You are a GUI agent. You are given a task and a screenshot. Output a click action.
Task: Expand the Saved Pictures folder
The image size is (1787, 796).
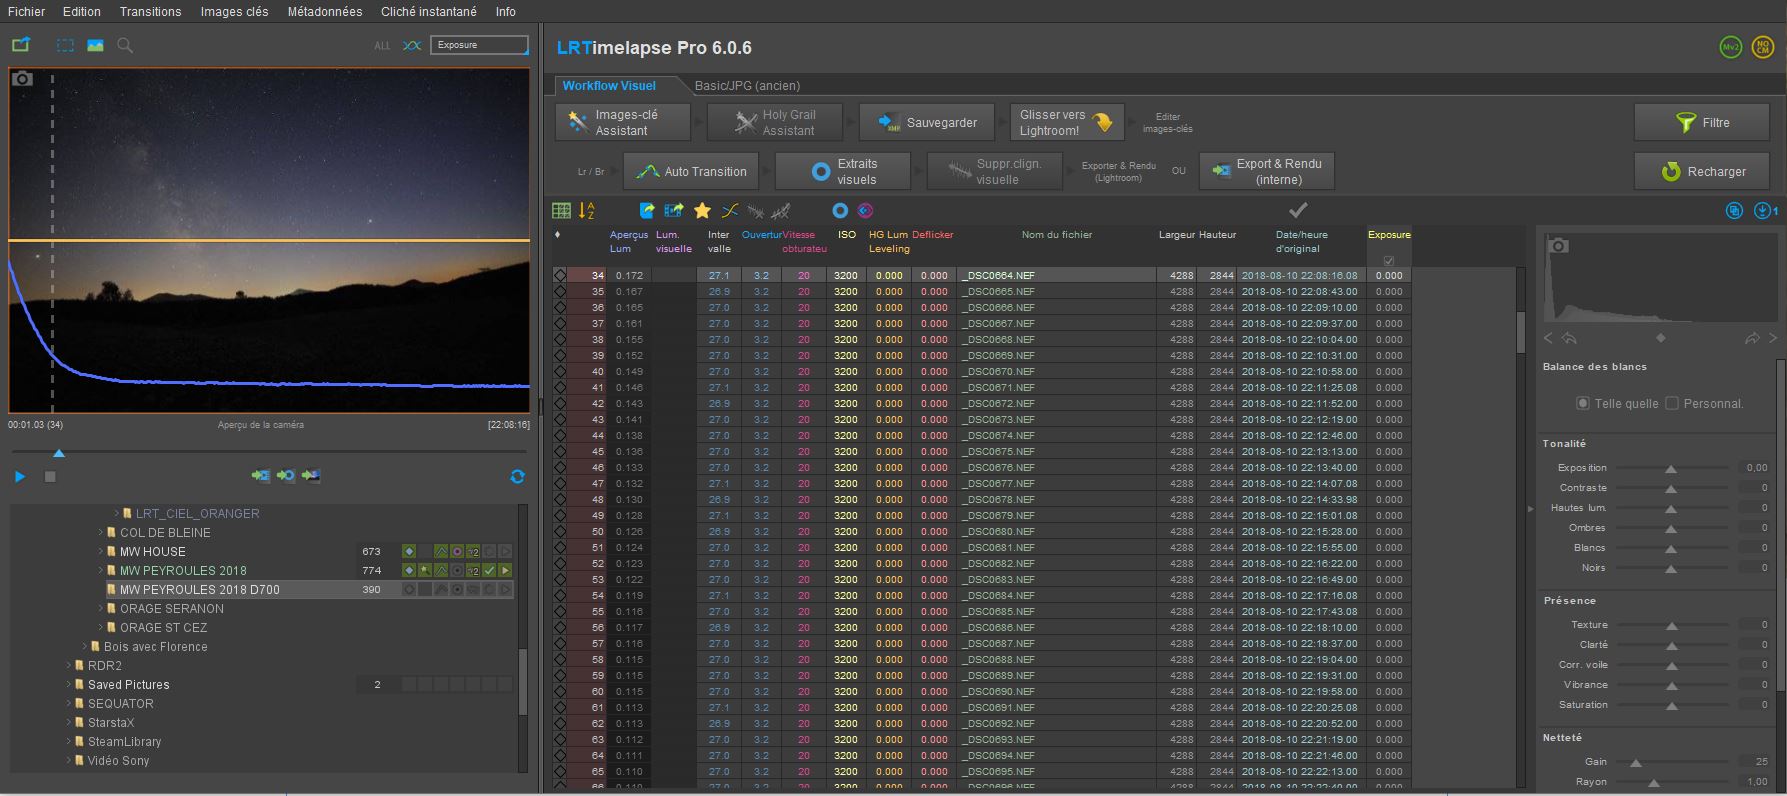pos(69,685)
